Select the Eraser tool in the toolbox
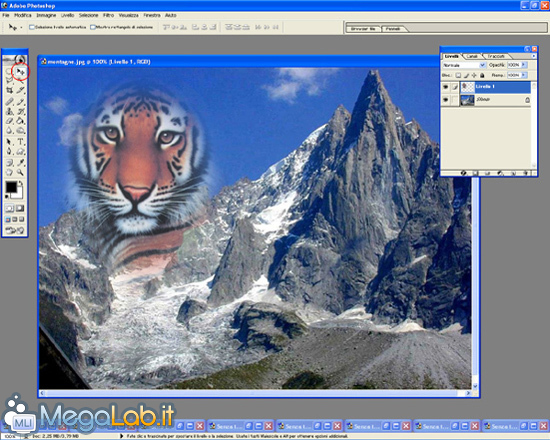 (9, 121)
